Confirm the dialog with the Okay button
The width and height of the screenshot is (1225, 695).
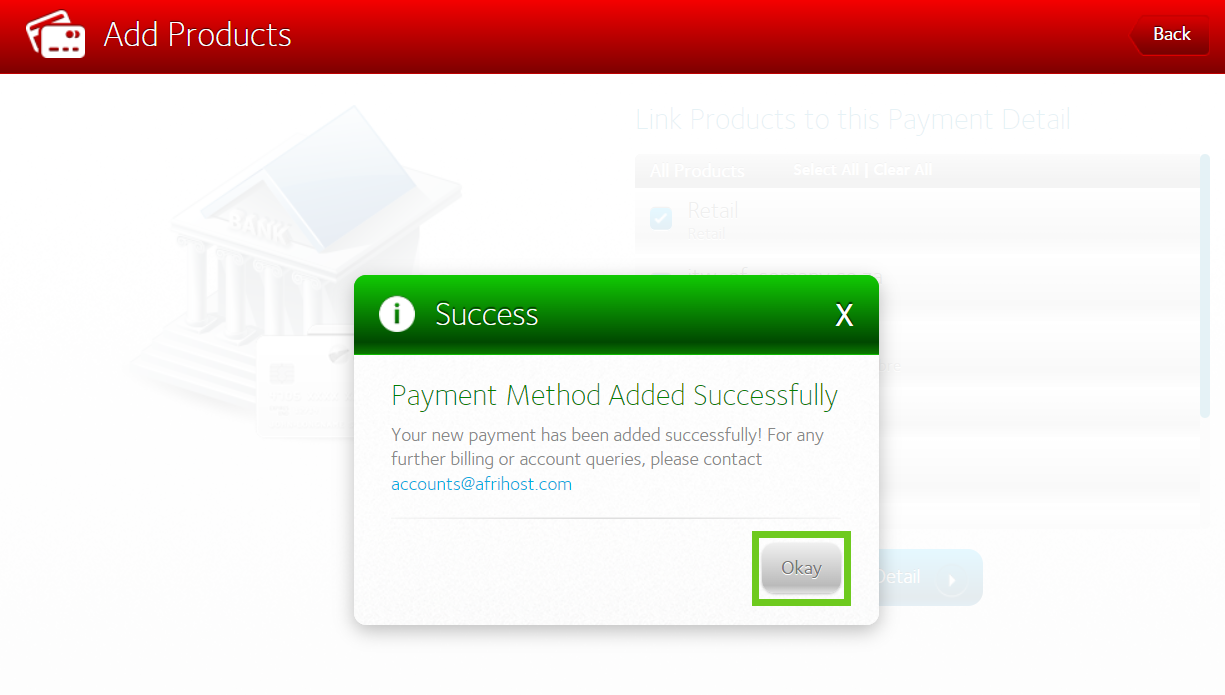(801, 567)
